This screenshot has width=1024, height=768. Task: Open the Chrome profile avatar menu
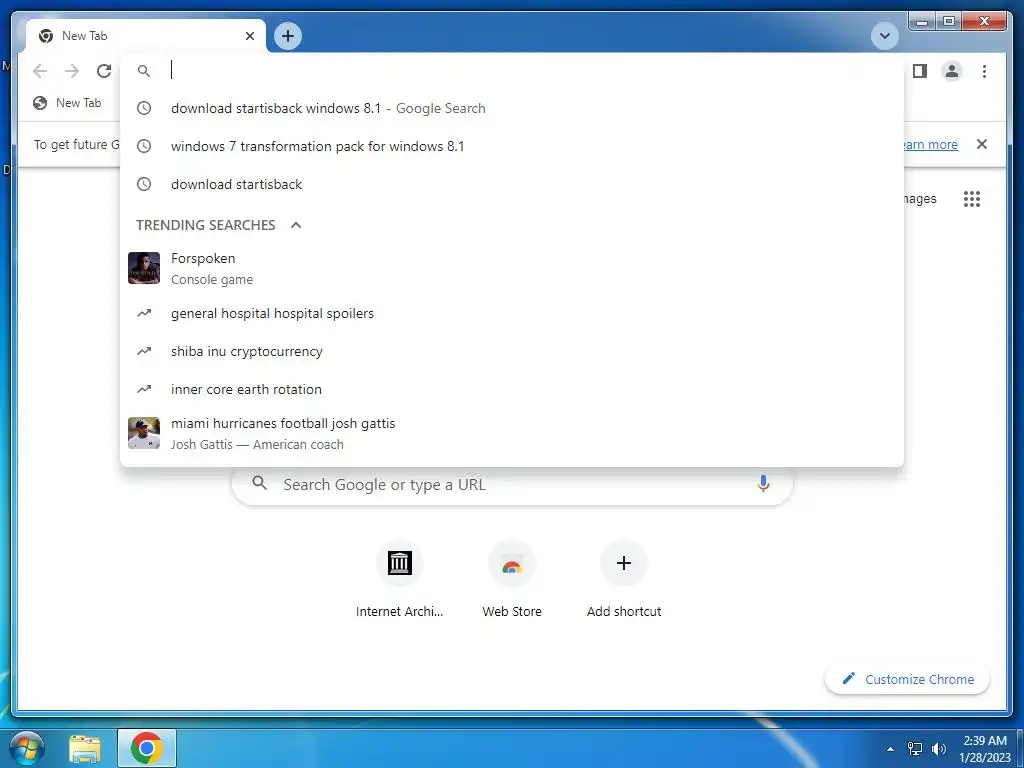952,71
